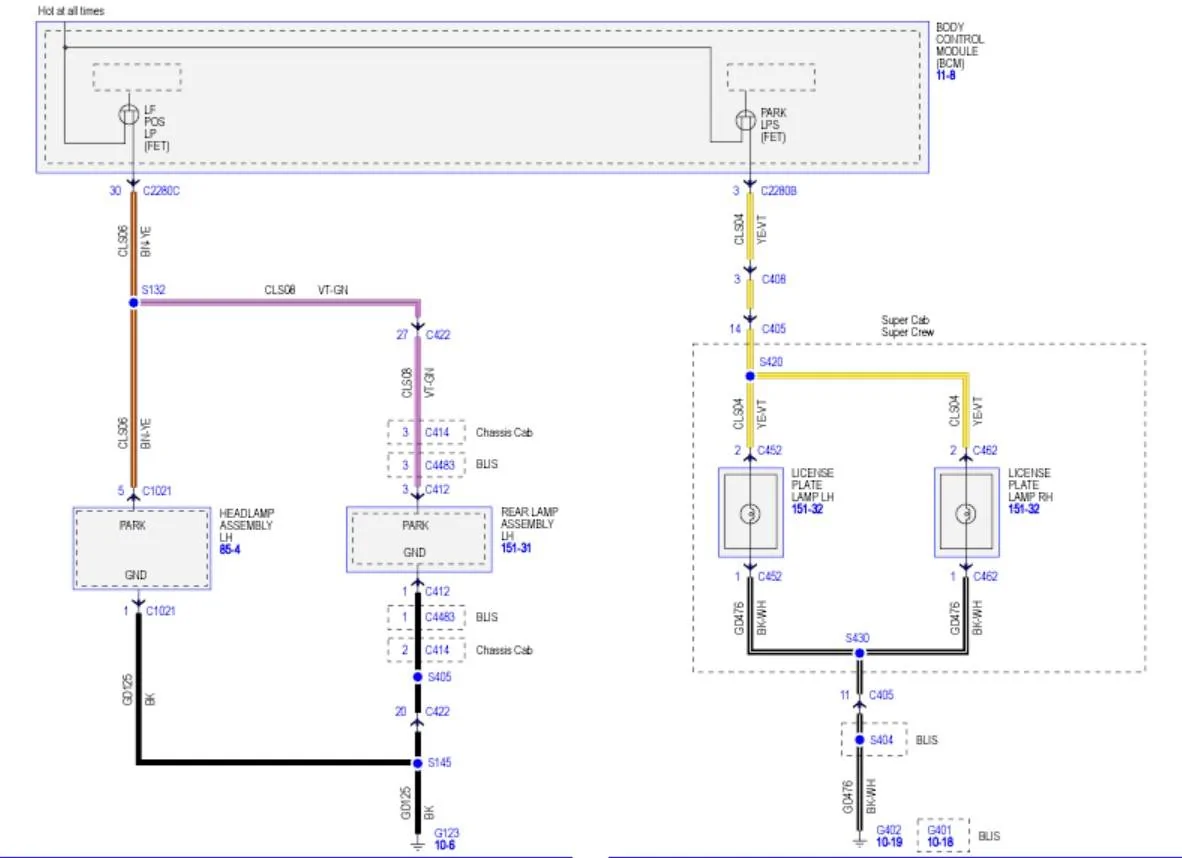1182x858 pixels.
Task: Select the 'HEADLAMP ASSEMBLY LH' label
Action: 247,525
